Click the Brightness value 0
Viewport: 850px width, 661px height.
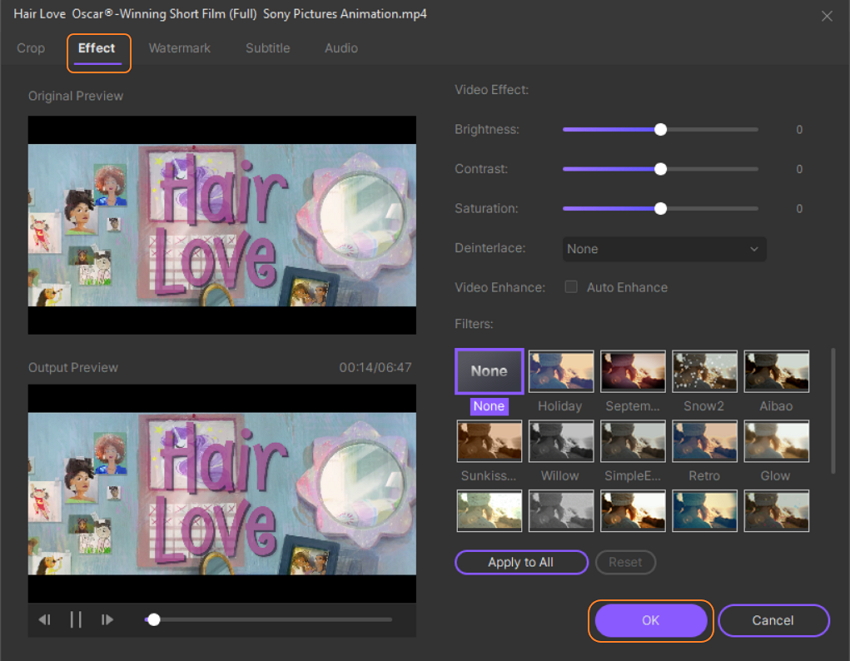(x=799, y=130)
